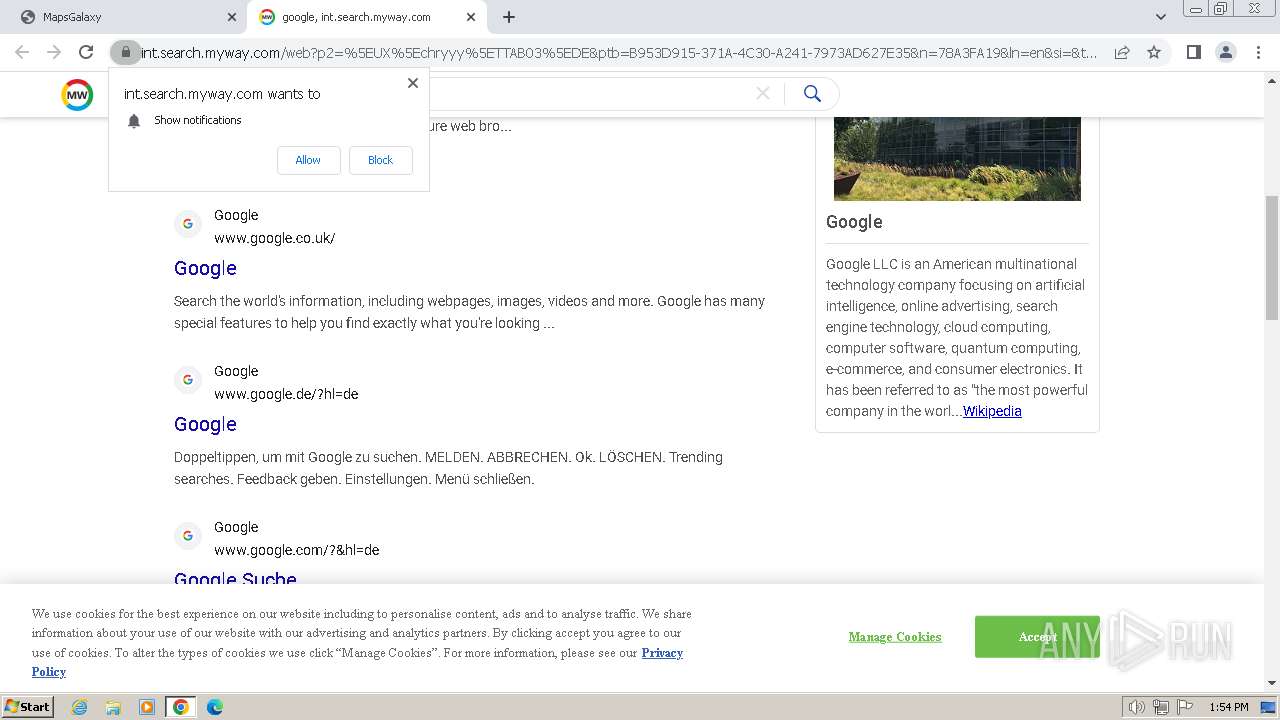Bookmark this page with star icon

coord(1154,52)
